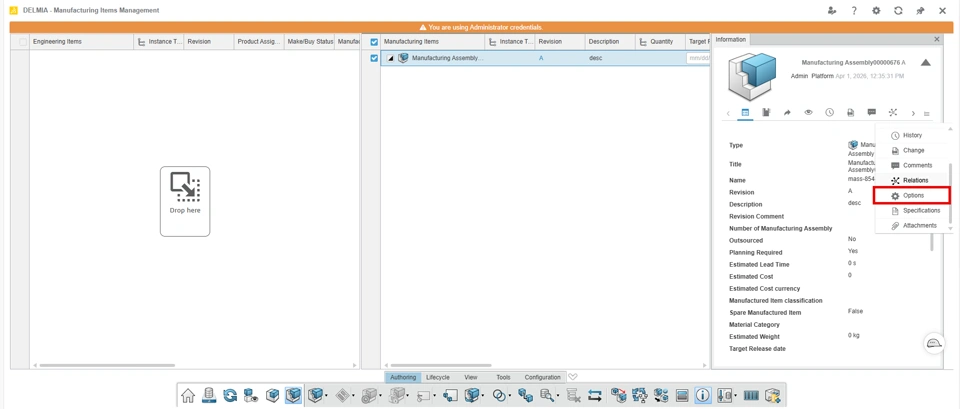Open dropdown next to blue cube create icon
The image size is (960, 409).
pyautogui.click(x=326, y=396)
